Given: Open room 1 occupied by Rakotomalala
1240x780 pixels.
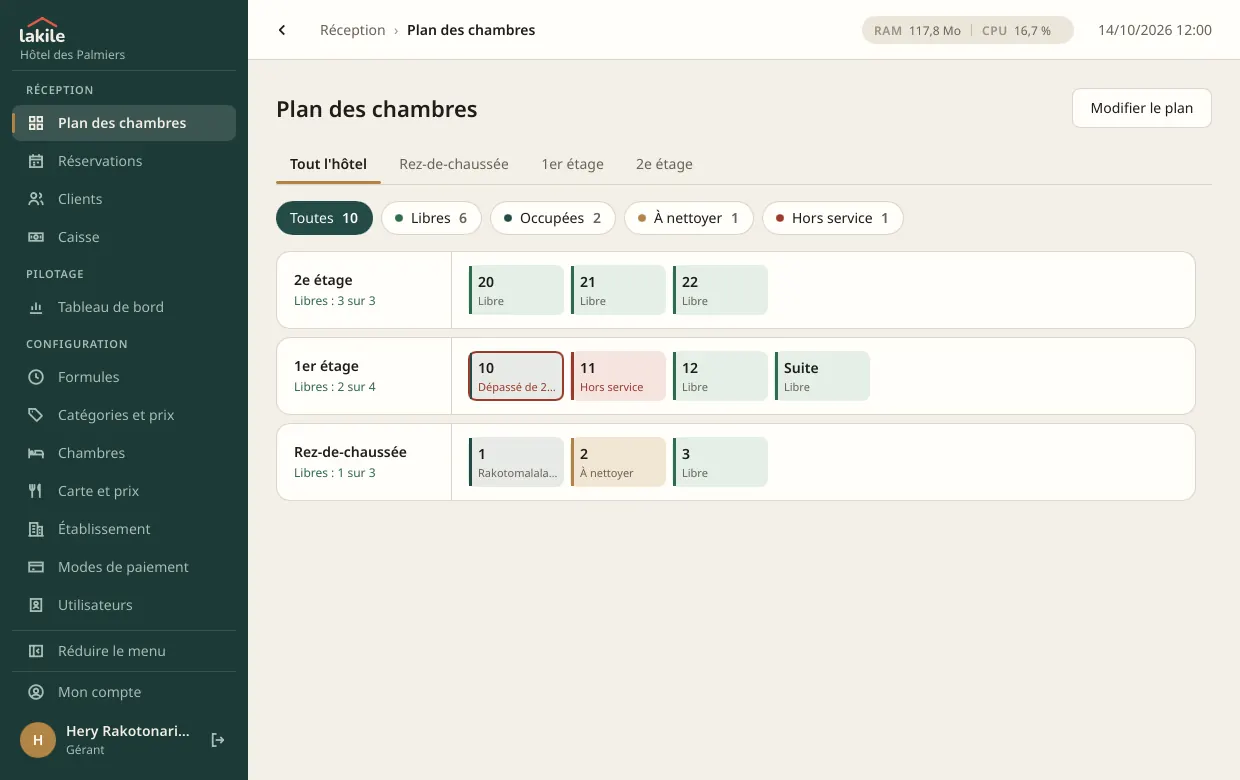Looking at the screenshot, I should pos(516,462).
